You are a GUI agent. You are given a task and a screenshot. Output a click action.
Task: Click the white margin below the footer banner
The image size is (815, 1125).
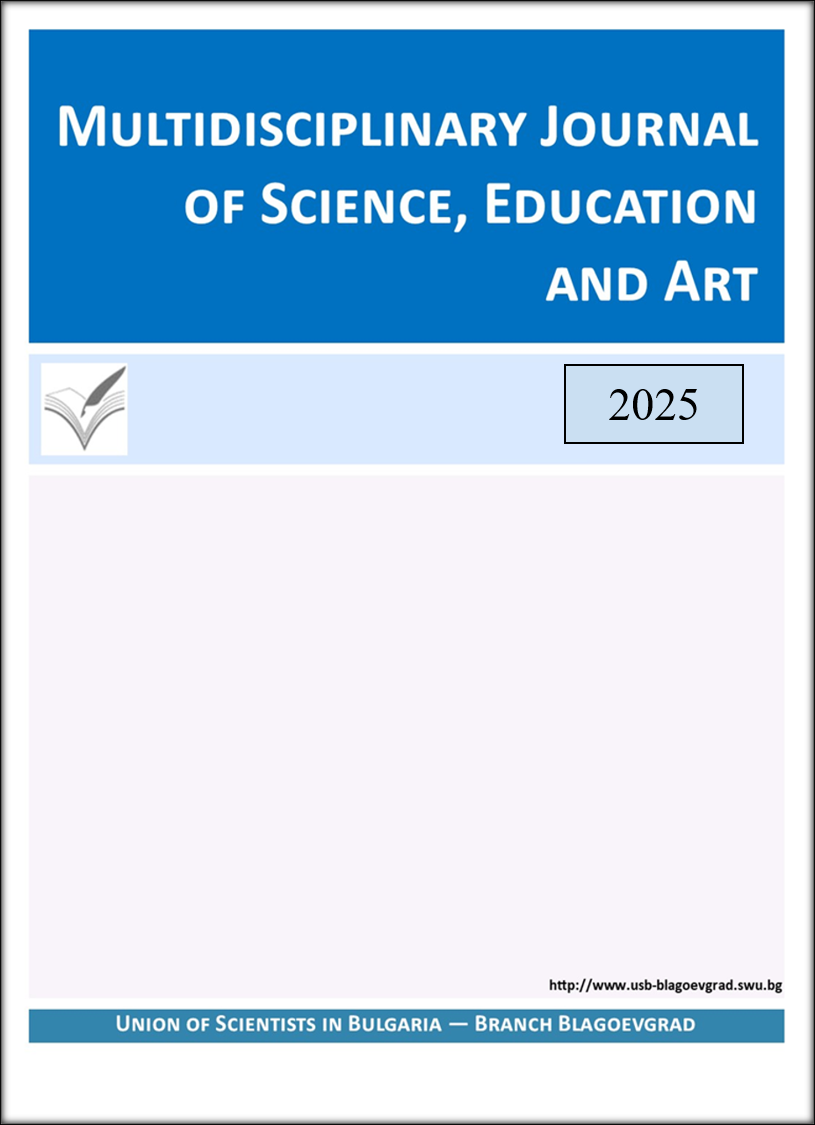point(400,1080)
